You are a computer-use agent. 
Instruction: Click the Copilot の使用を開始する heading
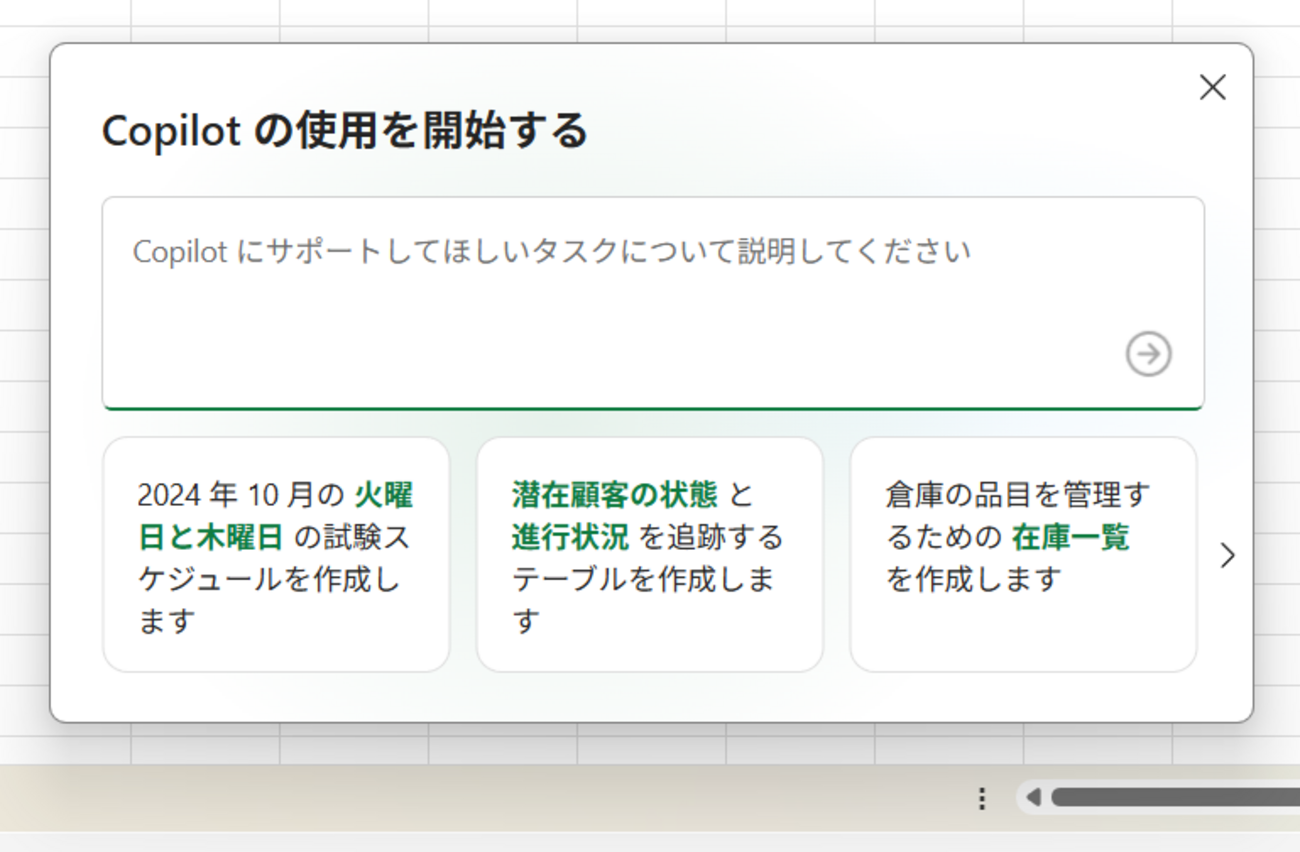(345, 131)
